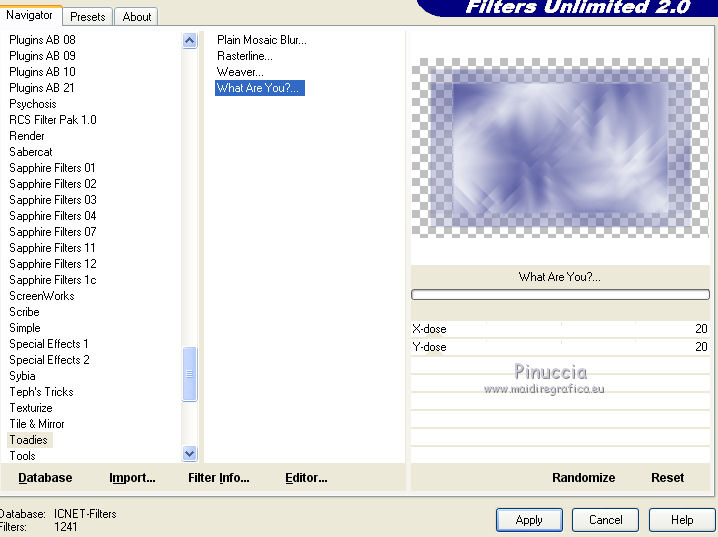Select Plugins AB 09 category
The image size is (718, 537).
pyautogui.click(x=42, y=56)
